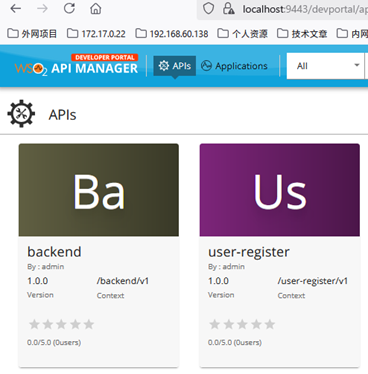Click user-register's 0.0/5.0 (0users) rating text

pos(235,342)
